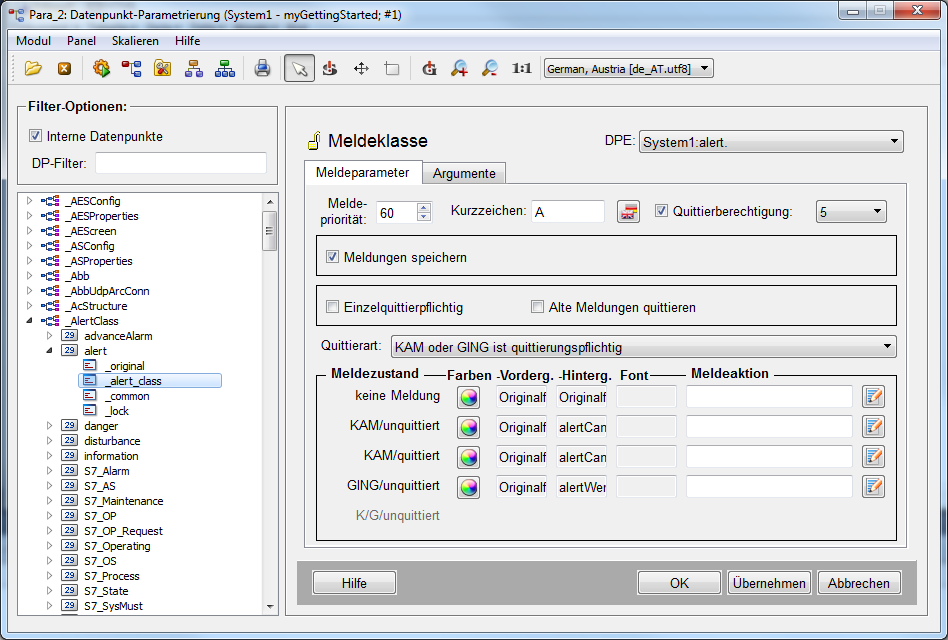Expand the _AESConfig tree node
Viewport: 948px width, 640px height.
click(29, 201)
